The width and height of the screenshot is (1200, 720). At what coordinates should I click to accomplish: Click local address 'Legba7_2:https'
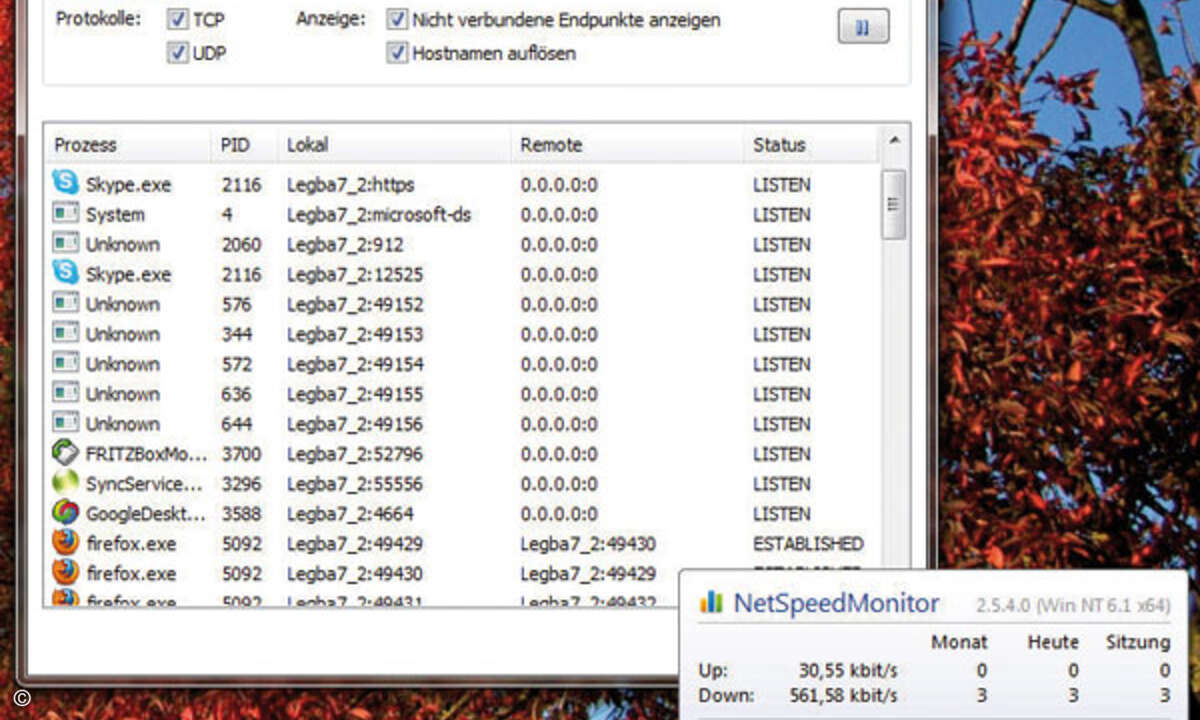tap(350, 185)
